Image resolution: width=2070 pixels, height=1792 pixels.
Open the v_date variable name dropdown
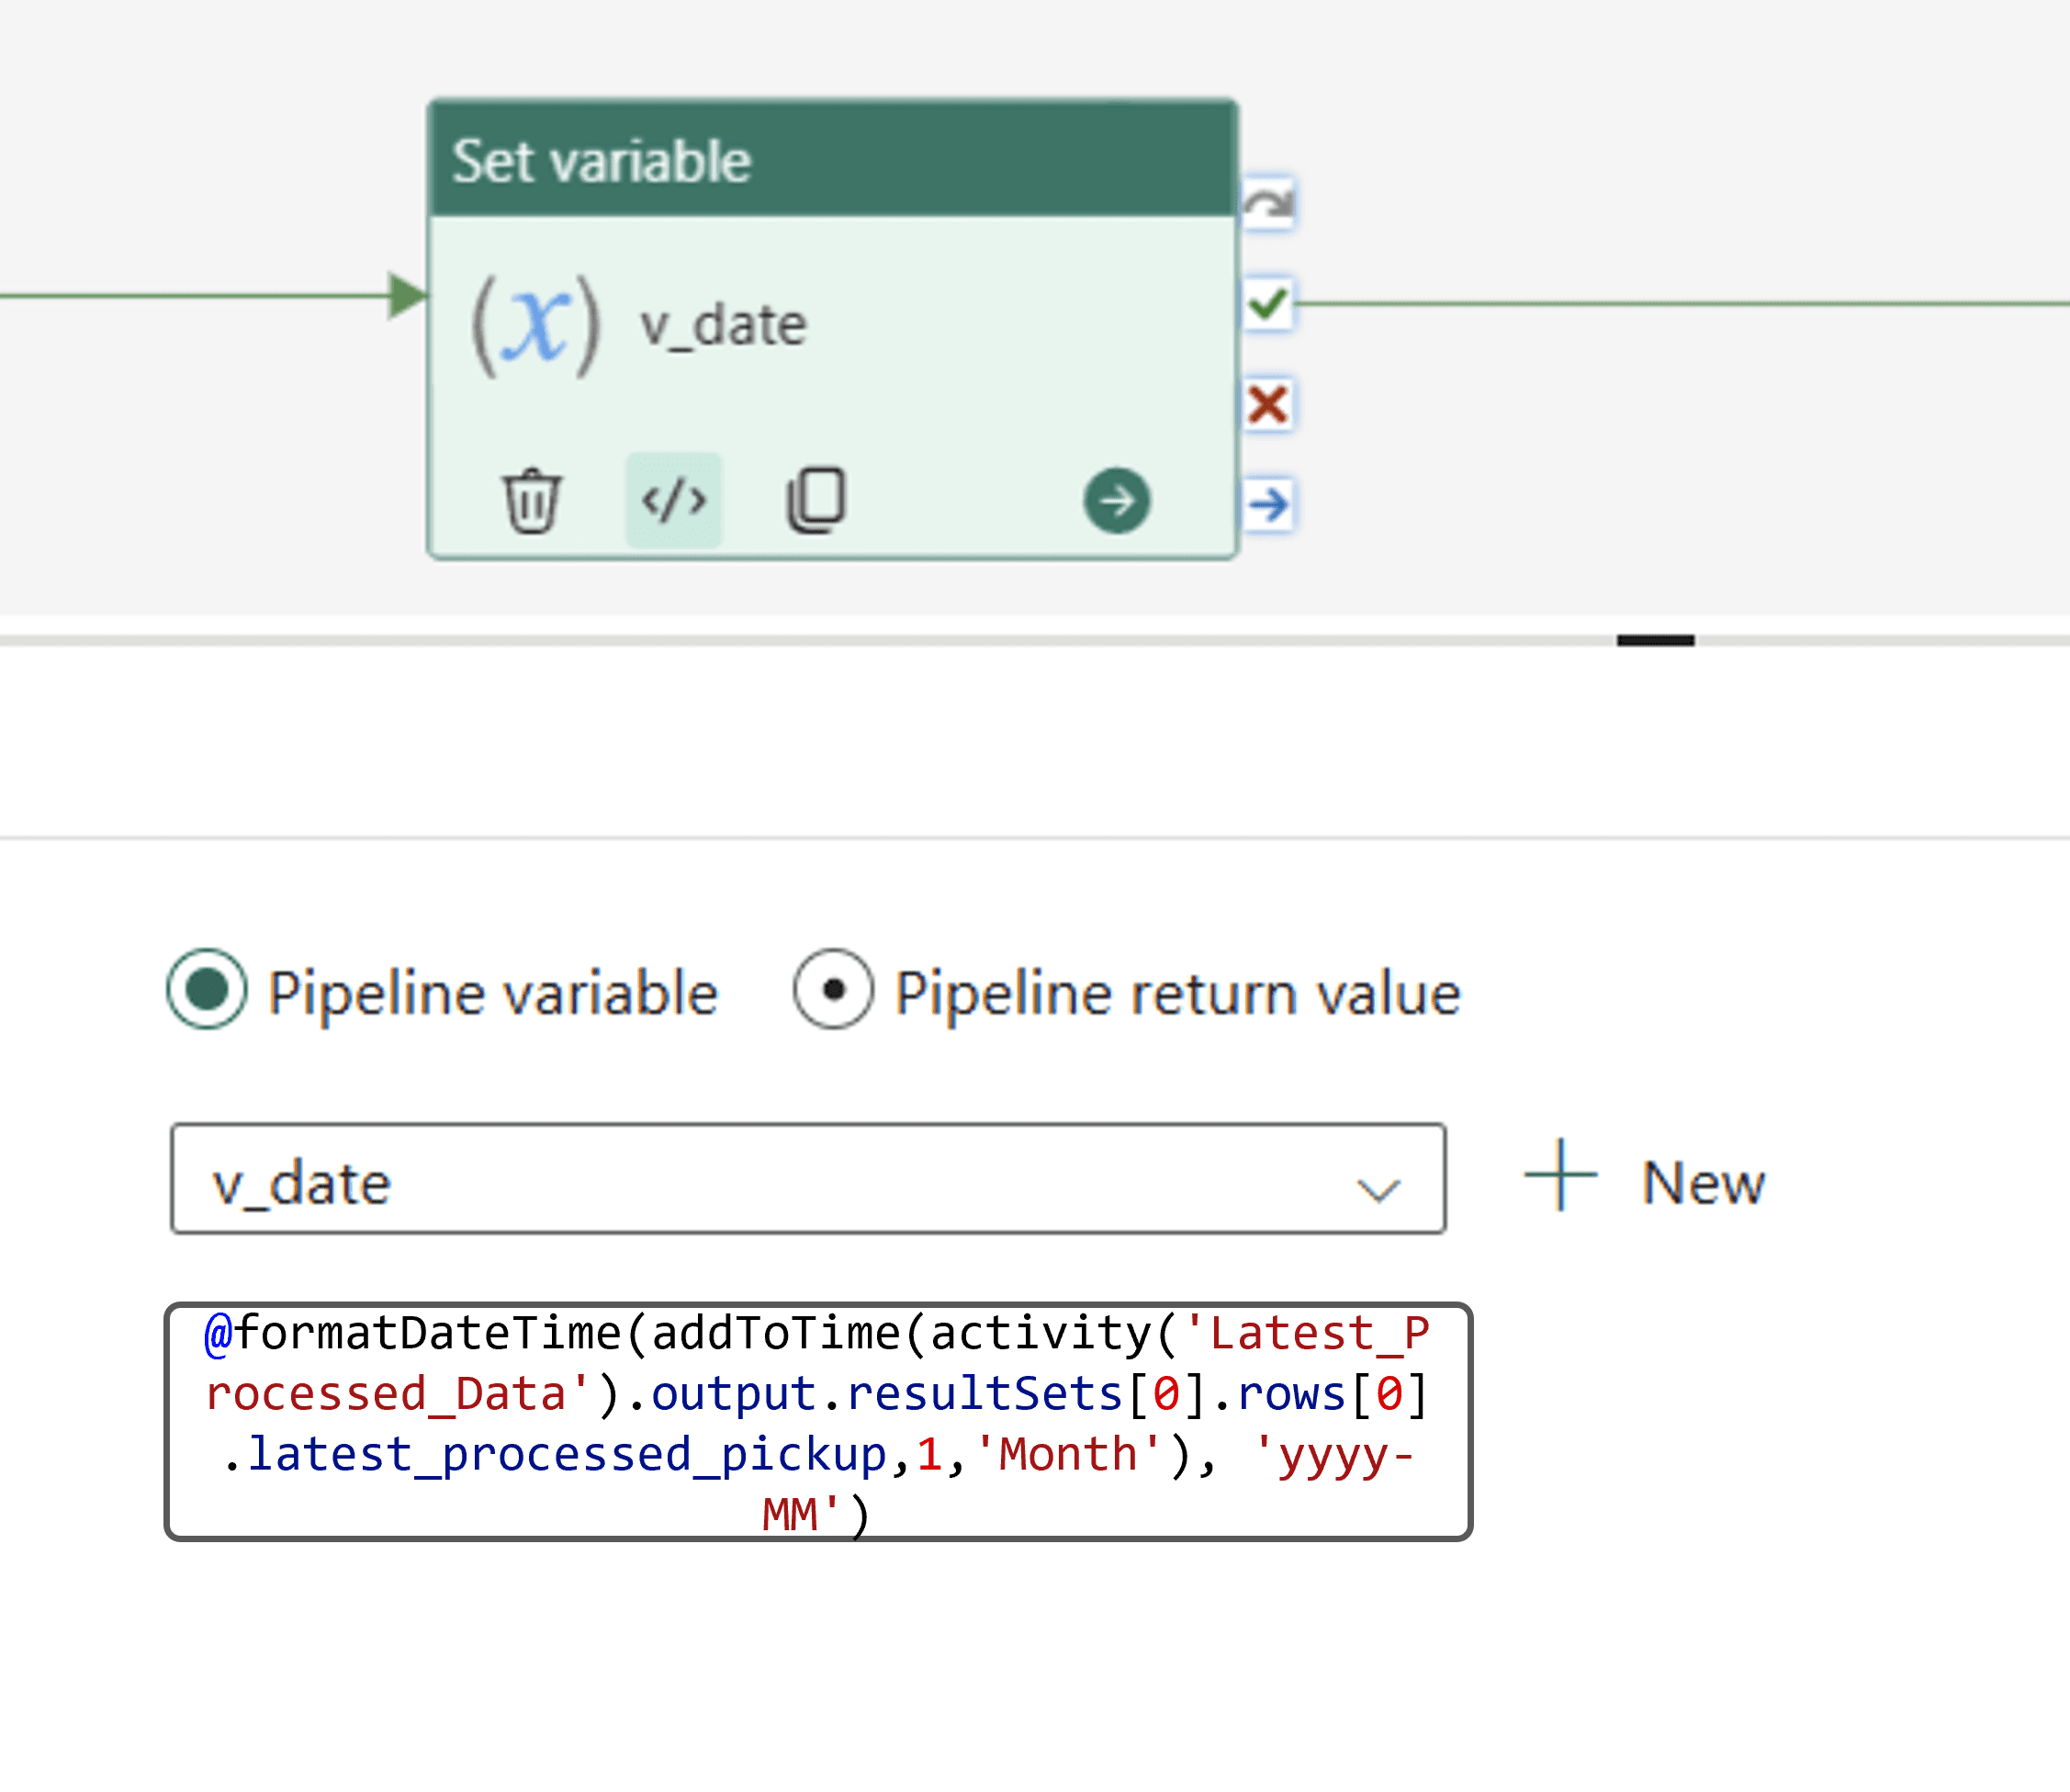[808, 1179]
